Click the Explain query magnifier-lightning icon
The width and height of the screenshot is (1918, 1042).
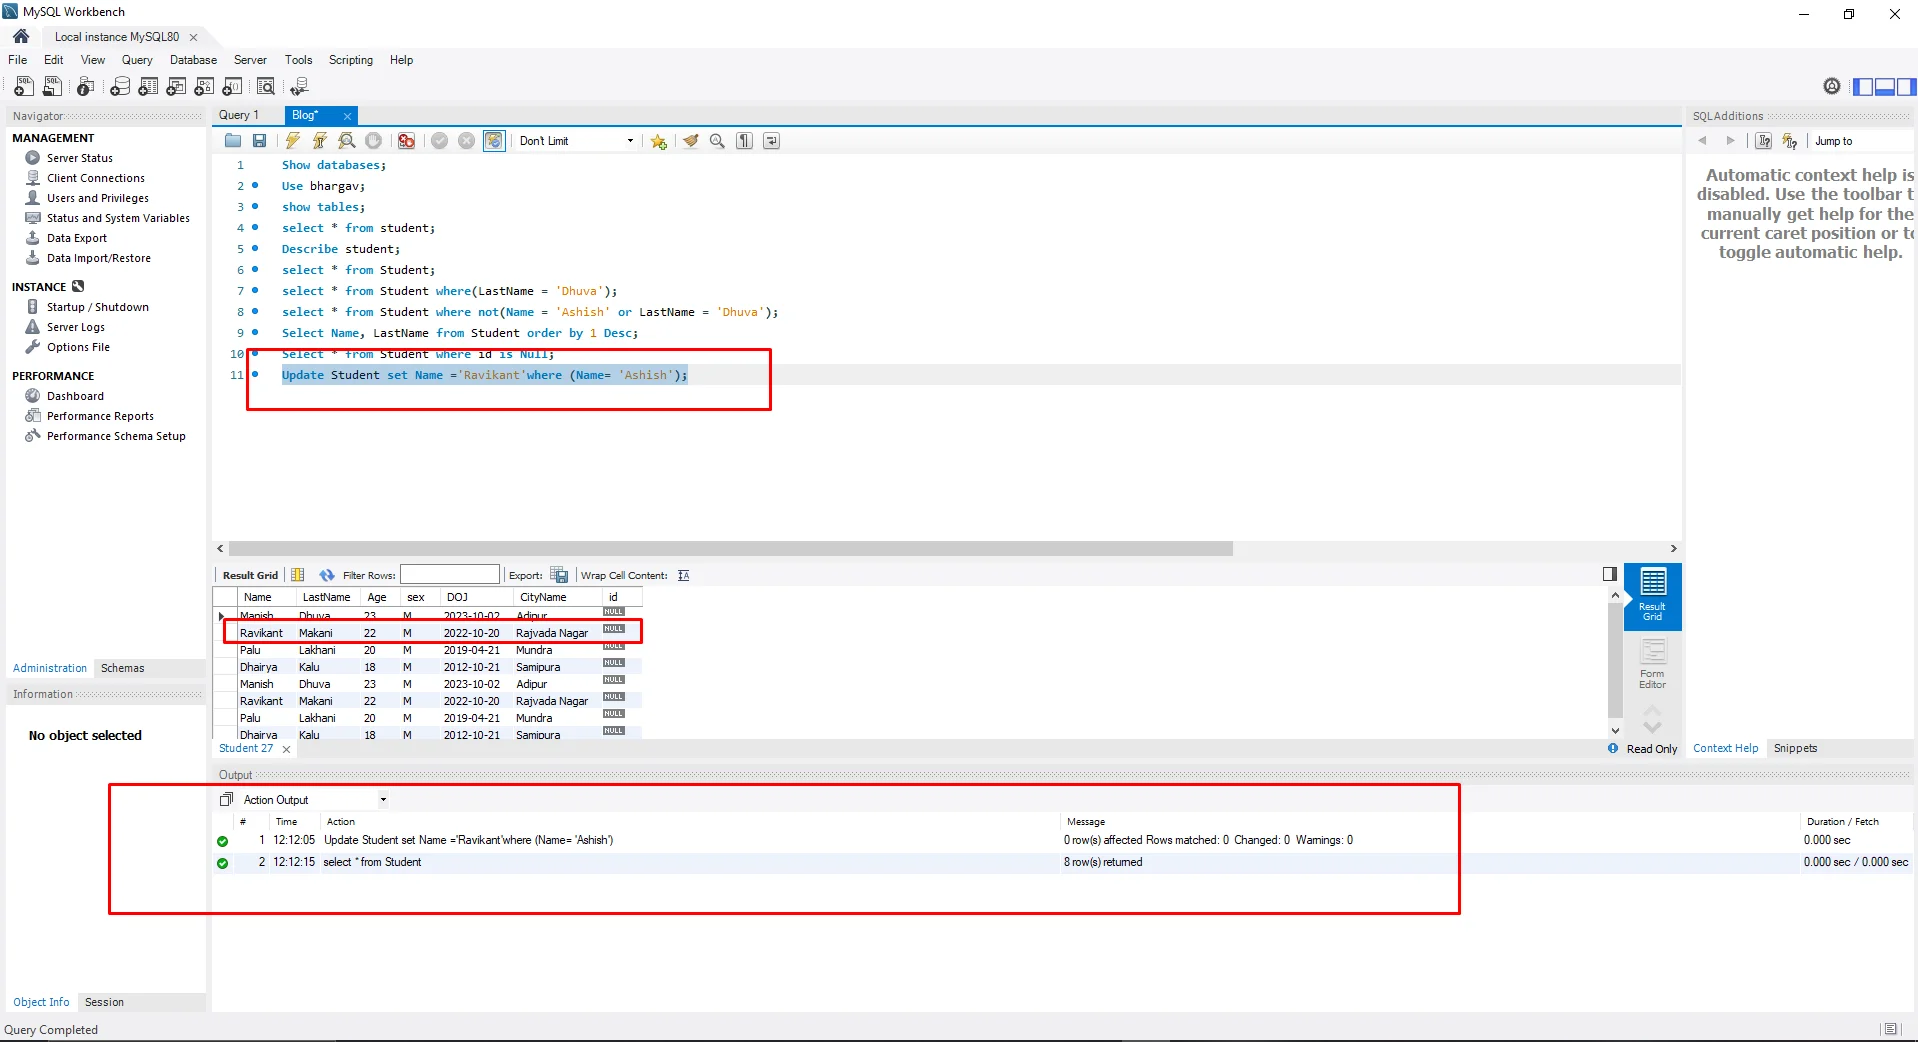tap(347, 141)
